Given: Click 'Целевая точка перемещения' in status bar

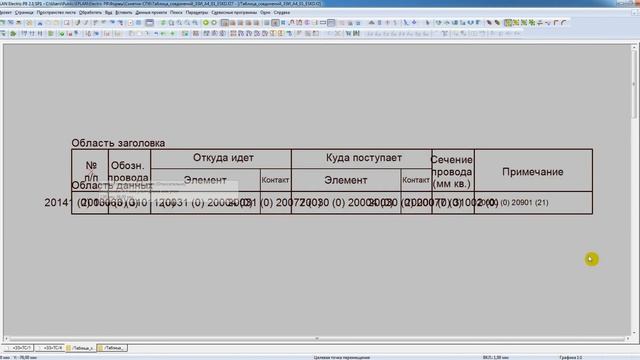Looking at the screenshot, I should coord(342,358).
